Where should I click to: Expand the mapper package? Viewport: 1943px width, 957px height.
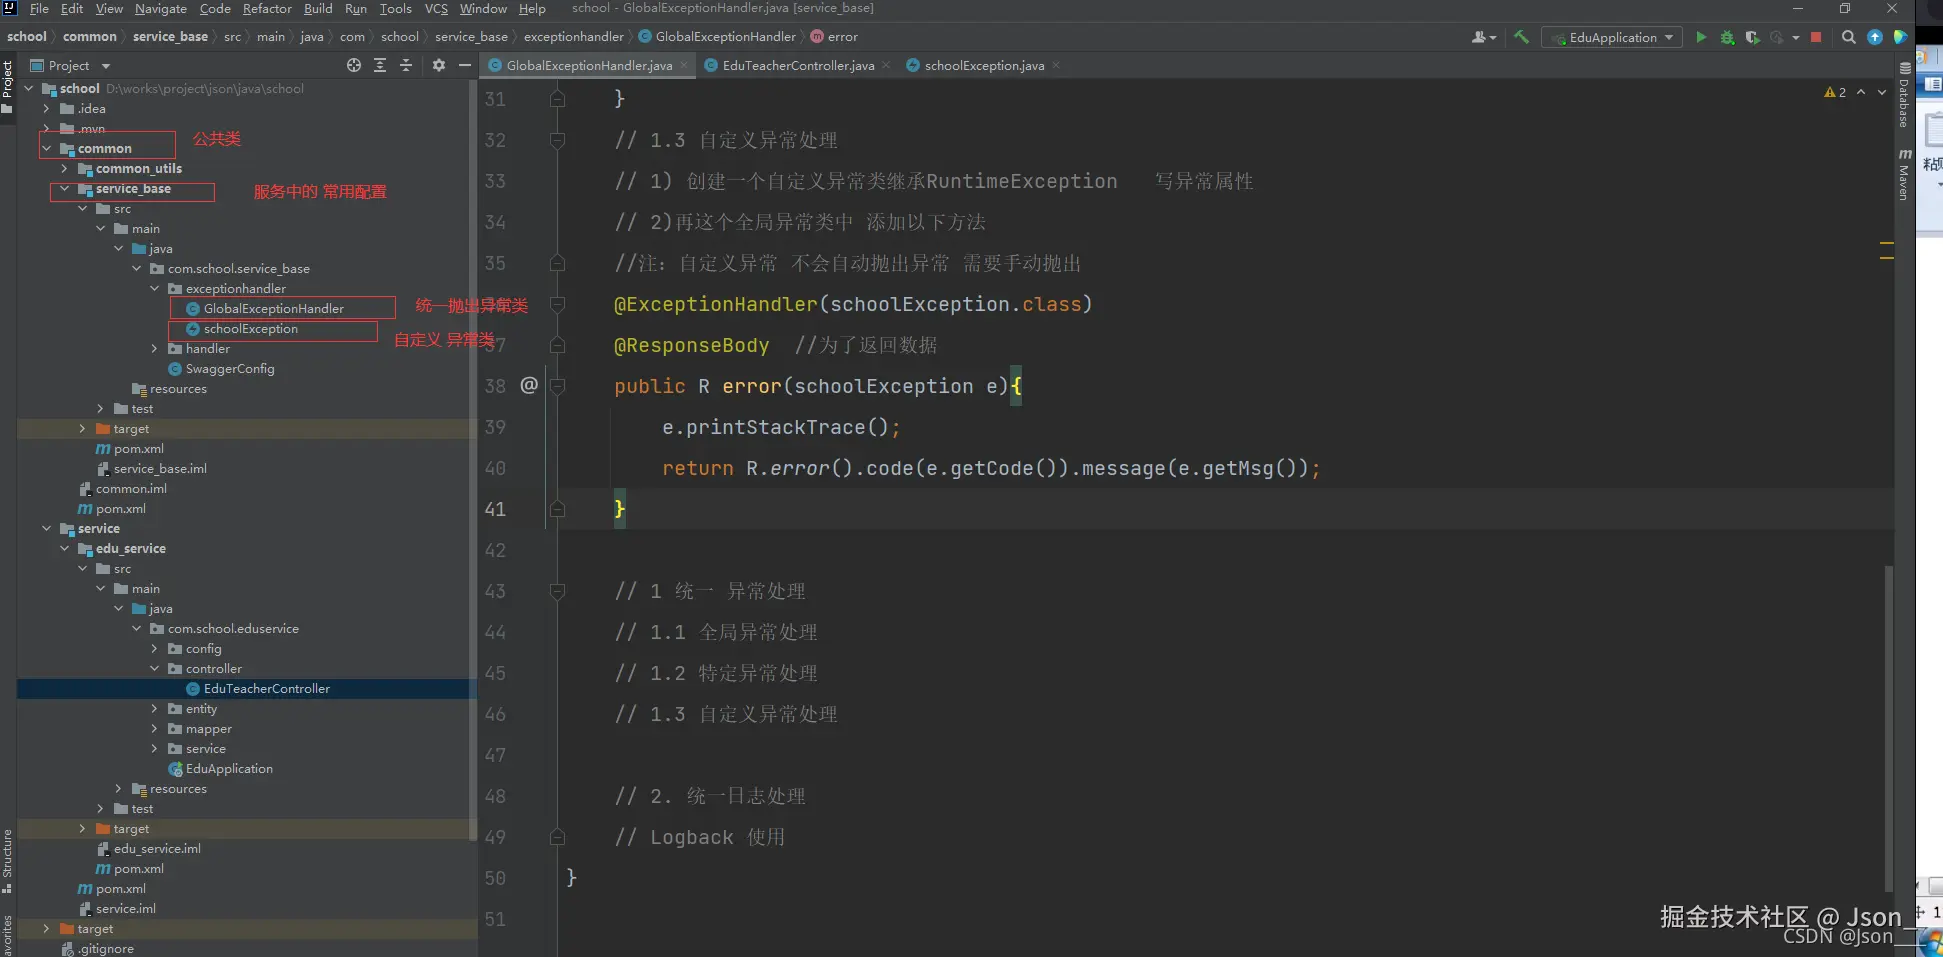click(x=155, y=729)
